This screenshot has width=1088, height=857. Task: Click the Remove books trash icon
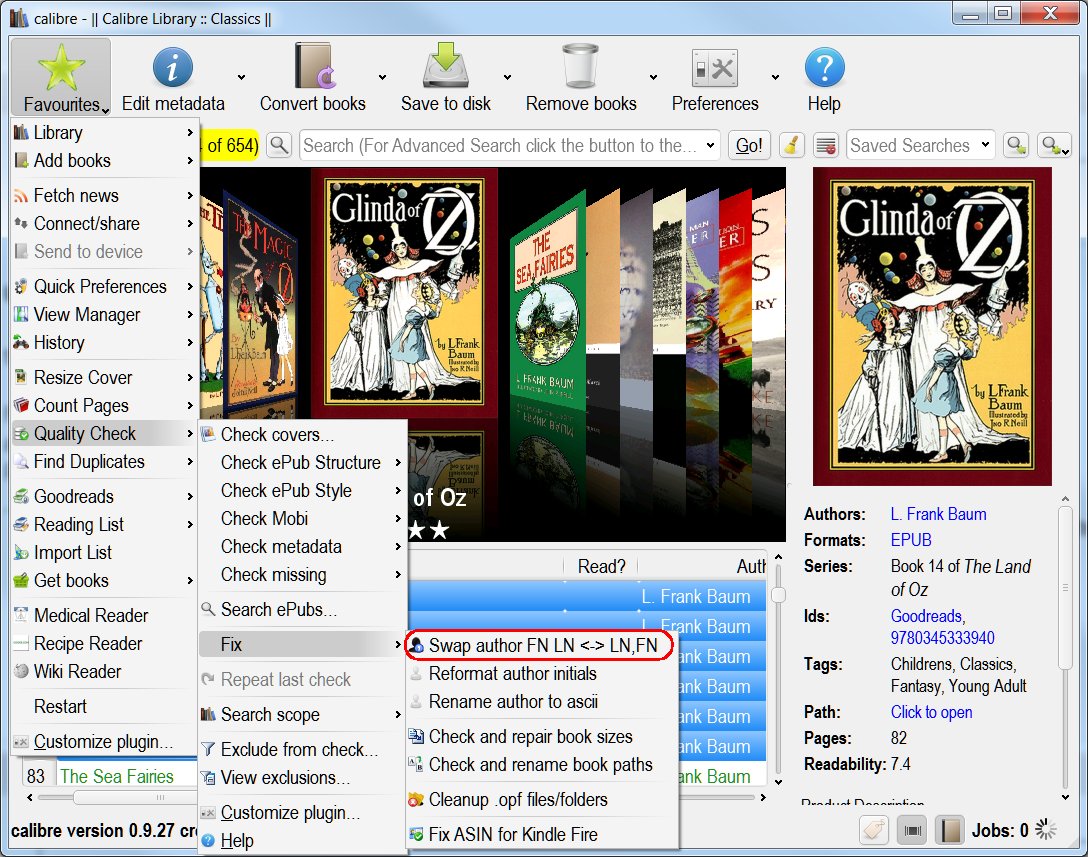[x=580, y=66]
